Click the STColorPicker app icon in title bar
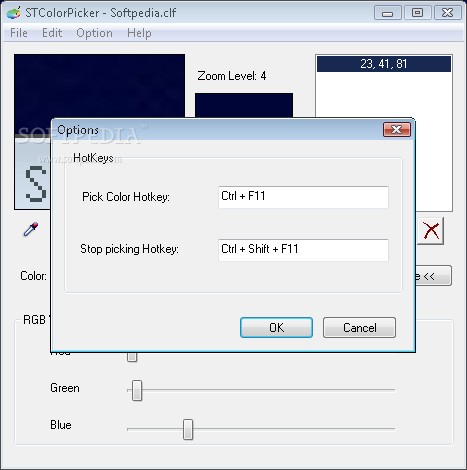The width and height of the screenshot is (467, 470). coord(14,13)
